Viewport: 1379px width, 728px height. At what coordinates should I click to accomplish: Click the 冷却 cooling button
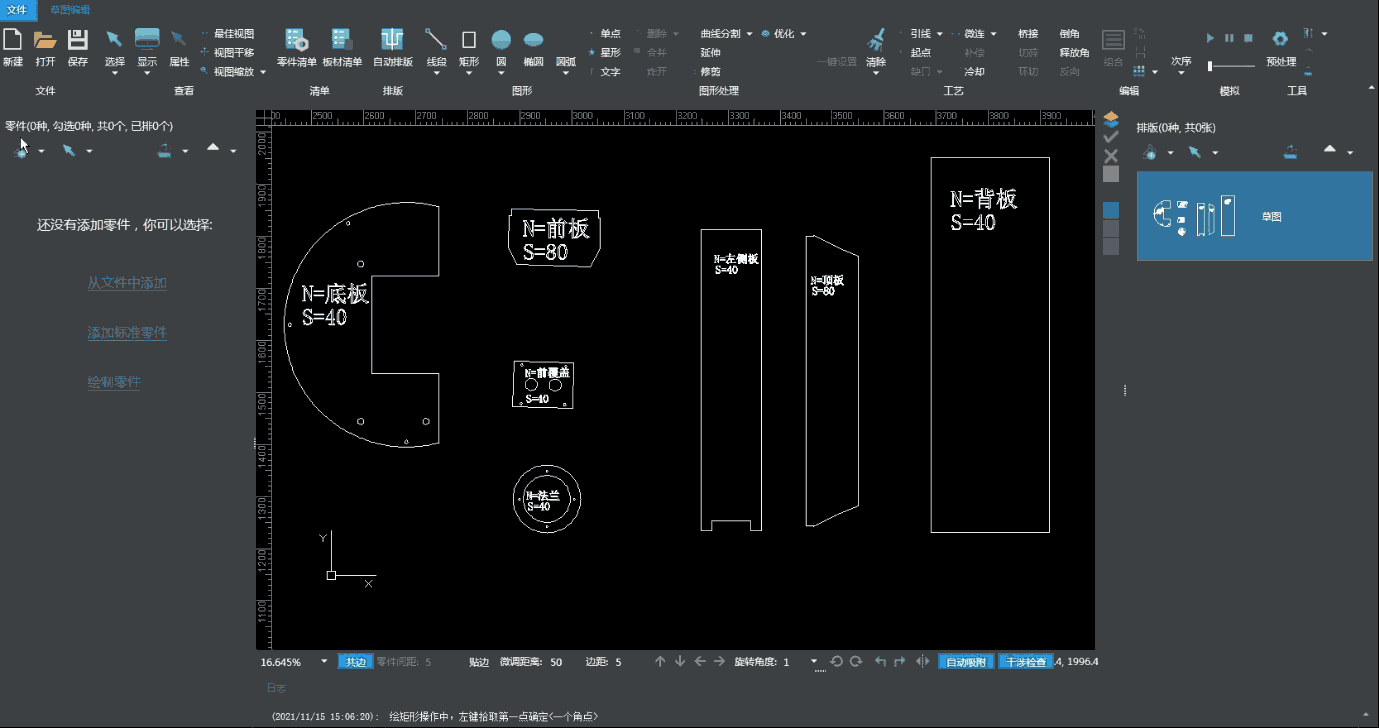974,72
